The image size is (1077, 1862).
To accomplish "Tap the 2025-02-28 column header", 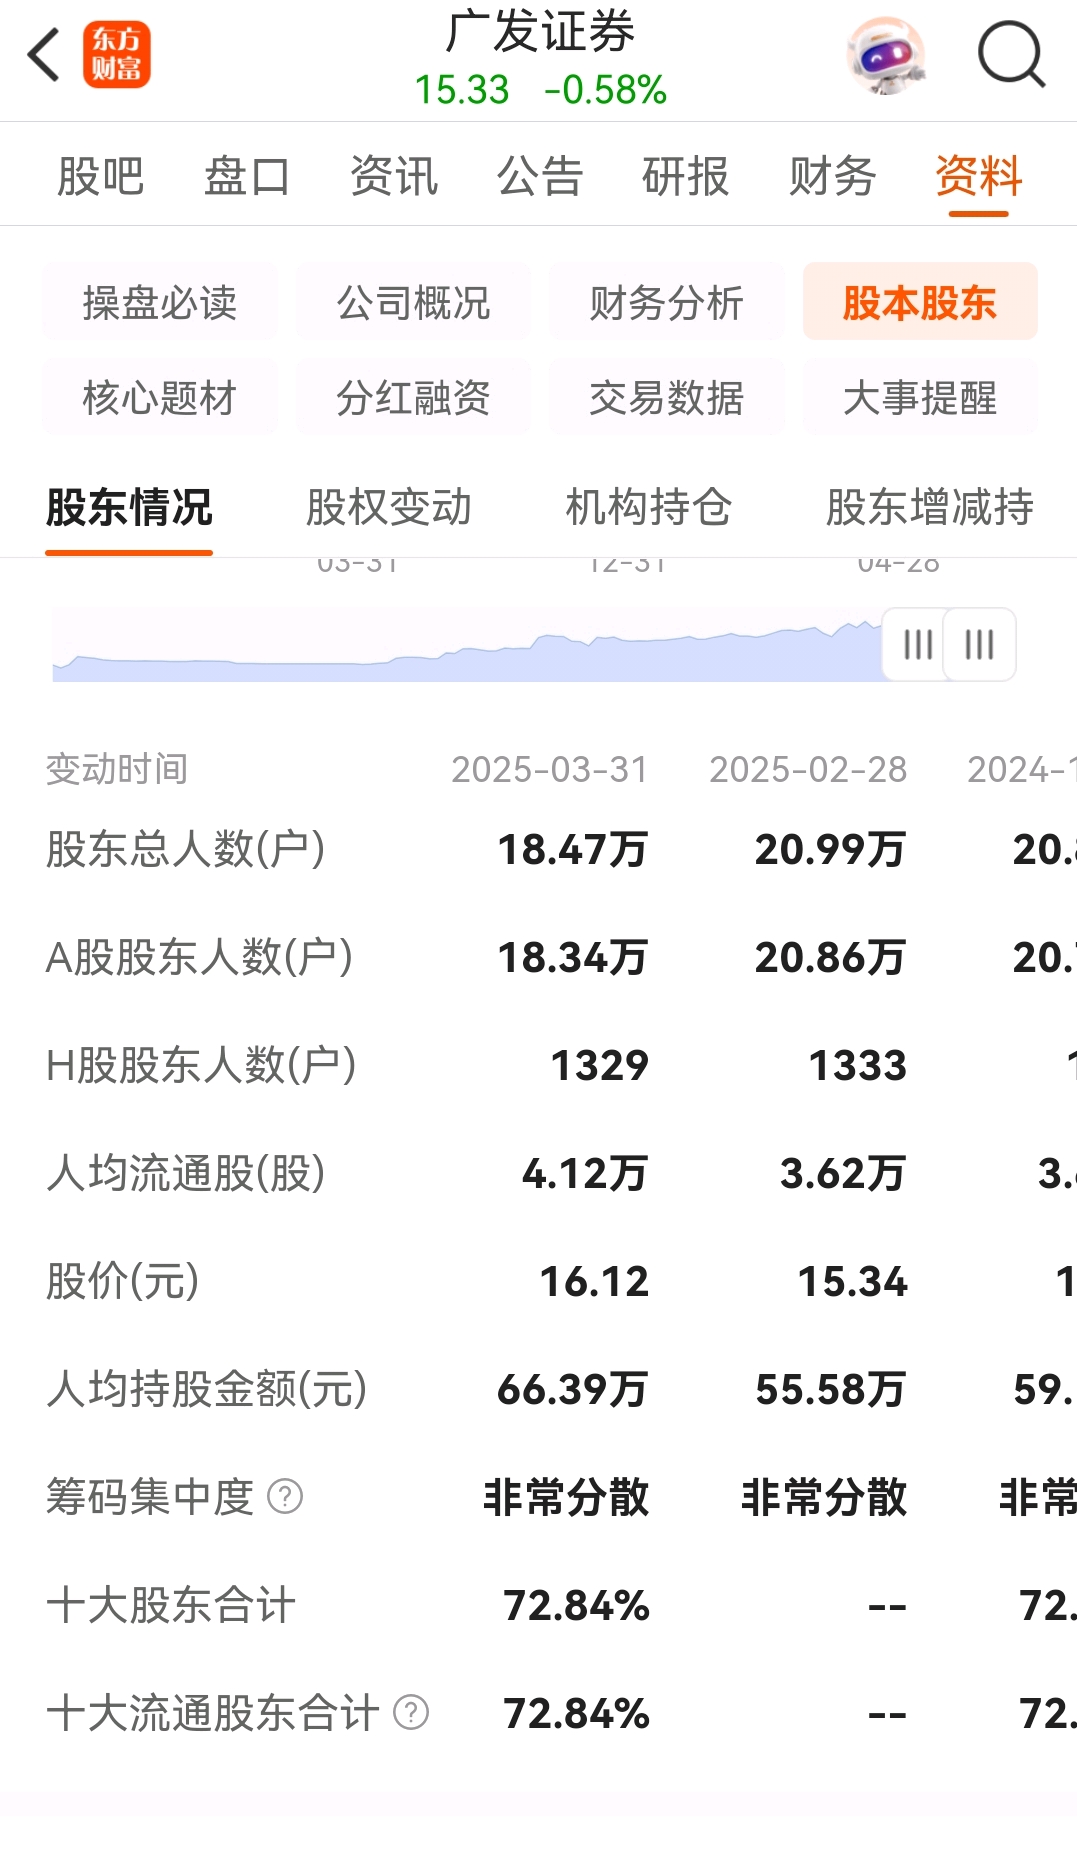I will click(x=808, y=769).
